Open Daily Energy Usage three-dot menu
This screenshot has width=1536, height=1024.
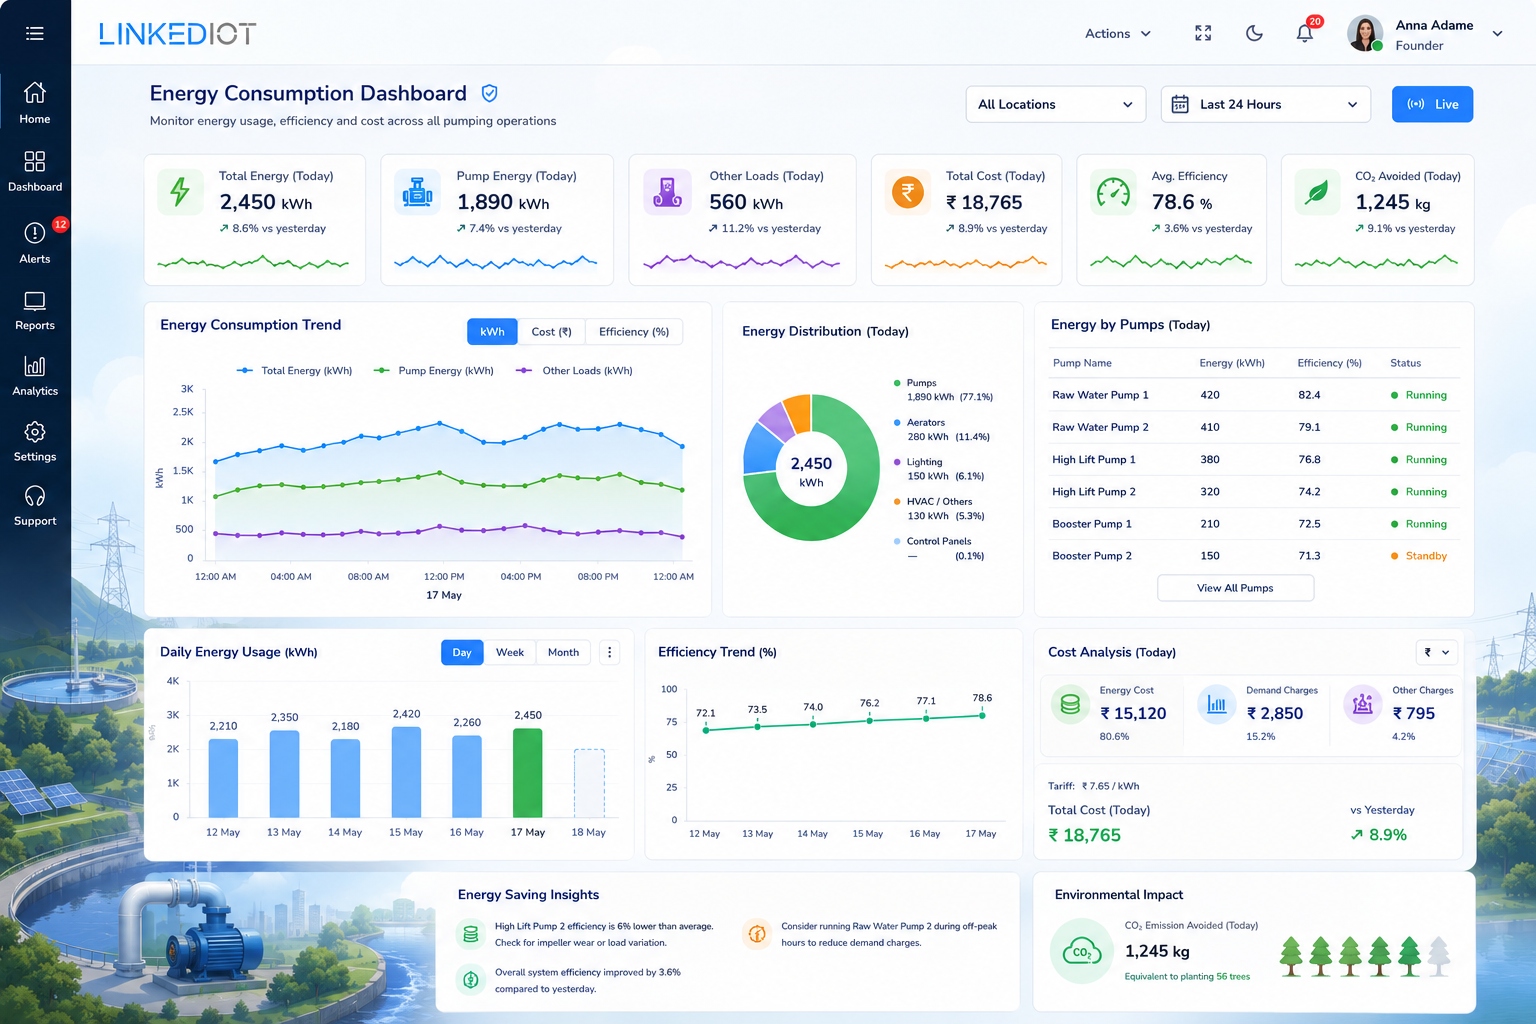click(609, 652)
